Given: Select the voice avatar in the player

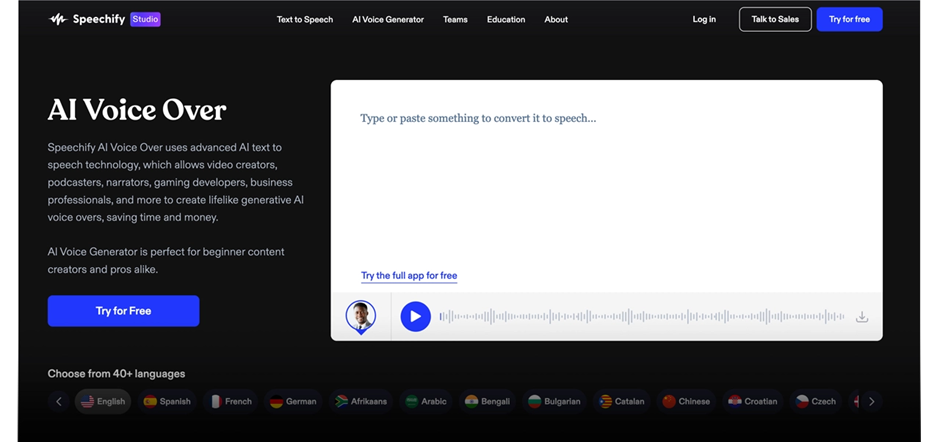Looking at the screenshot, I should tap(361, 317).
